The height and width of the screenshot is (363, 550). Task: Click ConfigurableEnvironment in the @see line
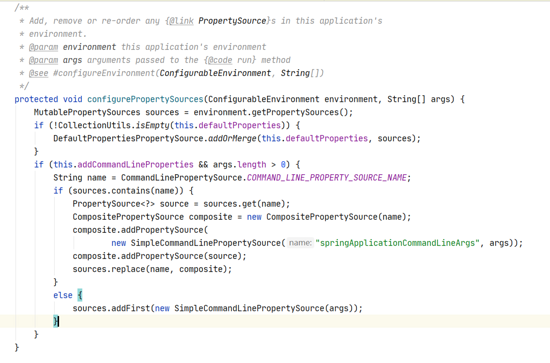[x=215, y=73]
